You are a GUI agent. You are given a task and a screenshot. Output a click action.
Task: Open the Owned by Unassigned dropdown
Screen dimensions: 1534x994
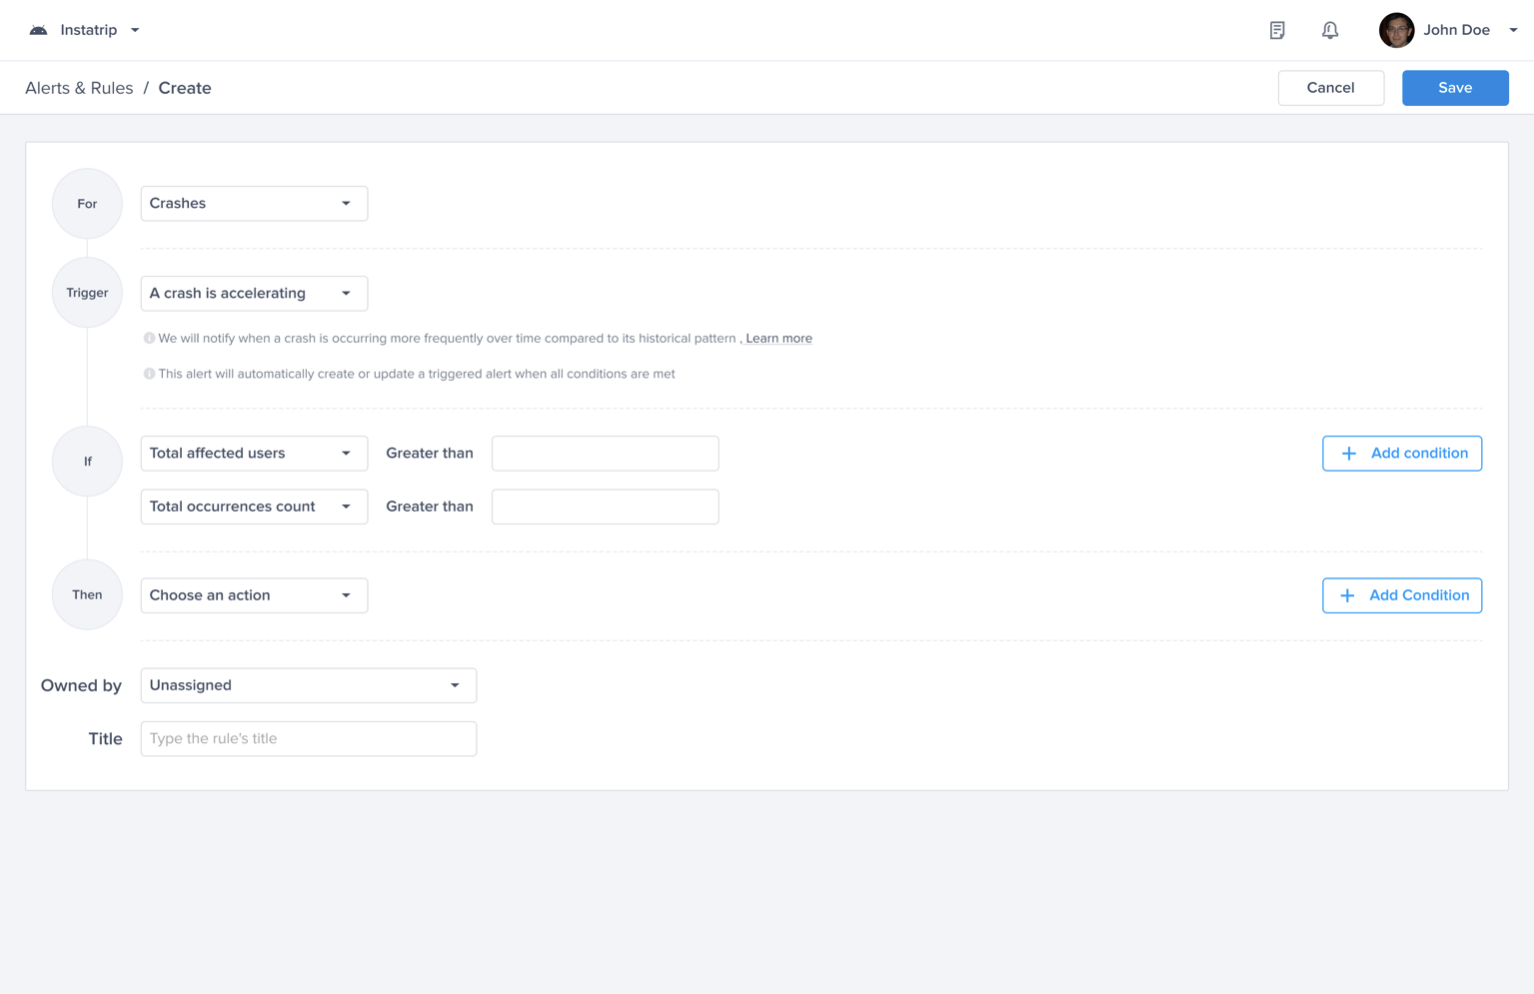[308, 685]
